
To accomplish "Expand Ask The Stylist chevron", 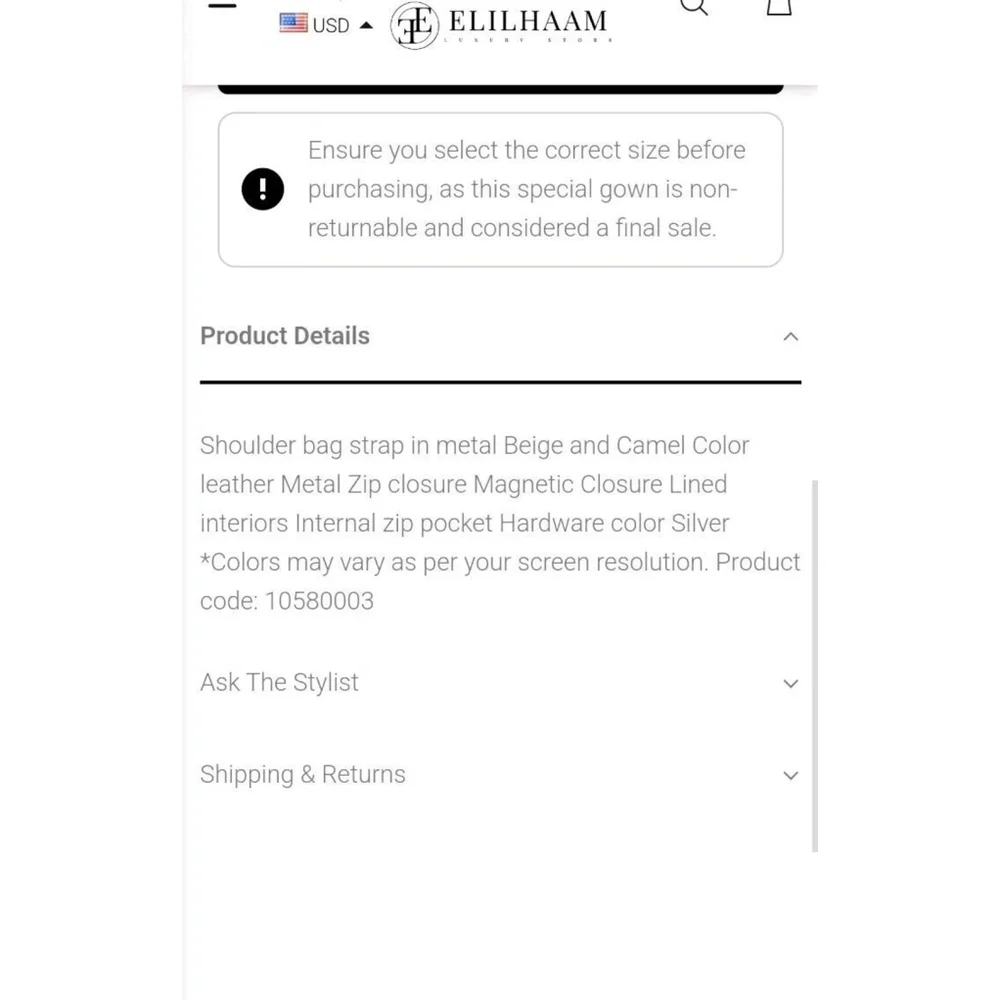I will tap(791, 684).
